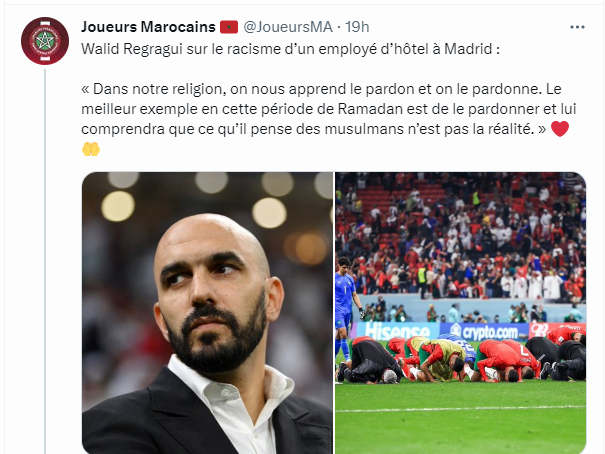Click the Hisense banner in stadium photo
605x454 pixels.
pos(397,331)
